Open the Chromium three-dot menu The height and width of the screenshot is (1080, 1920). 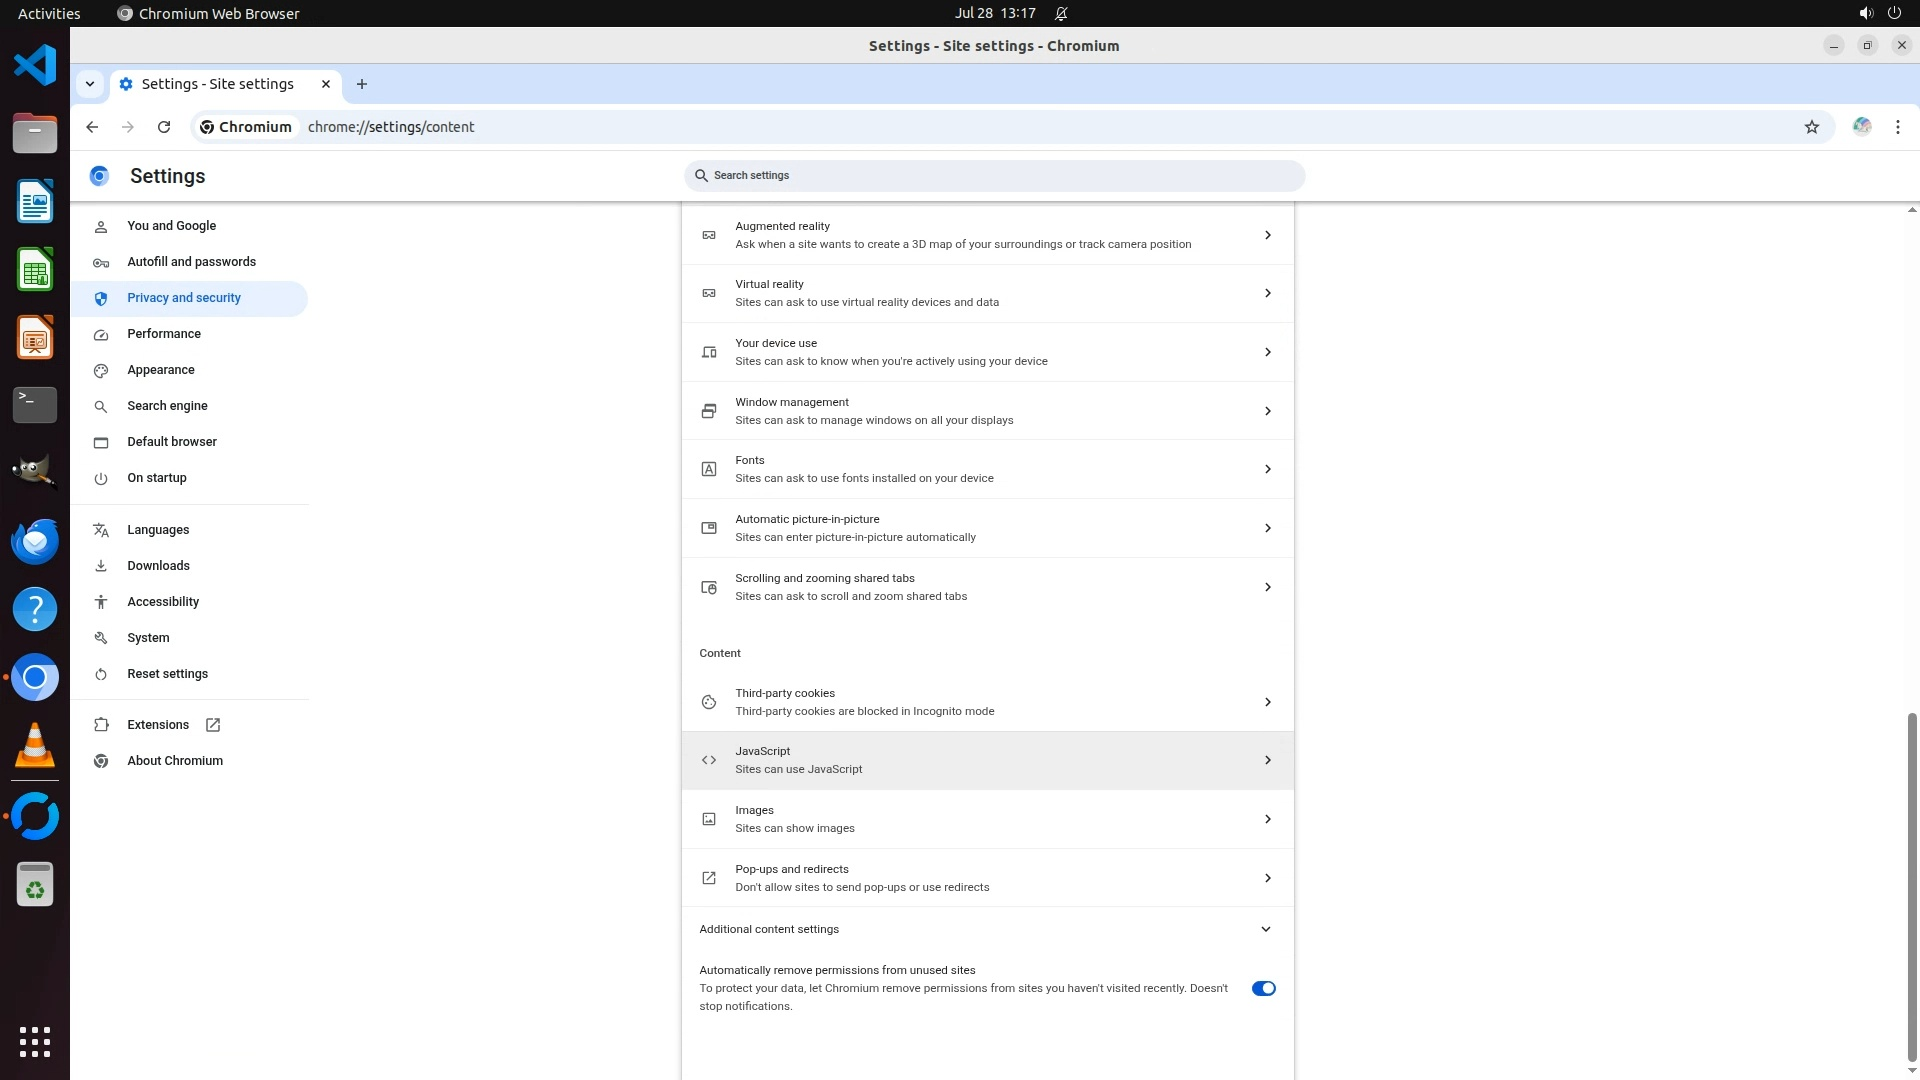click(x=1897, y=127)
